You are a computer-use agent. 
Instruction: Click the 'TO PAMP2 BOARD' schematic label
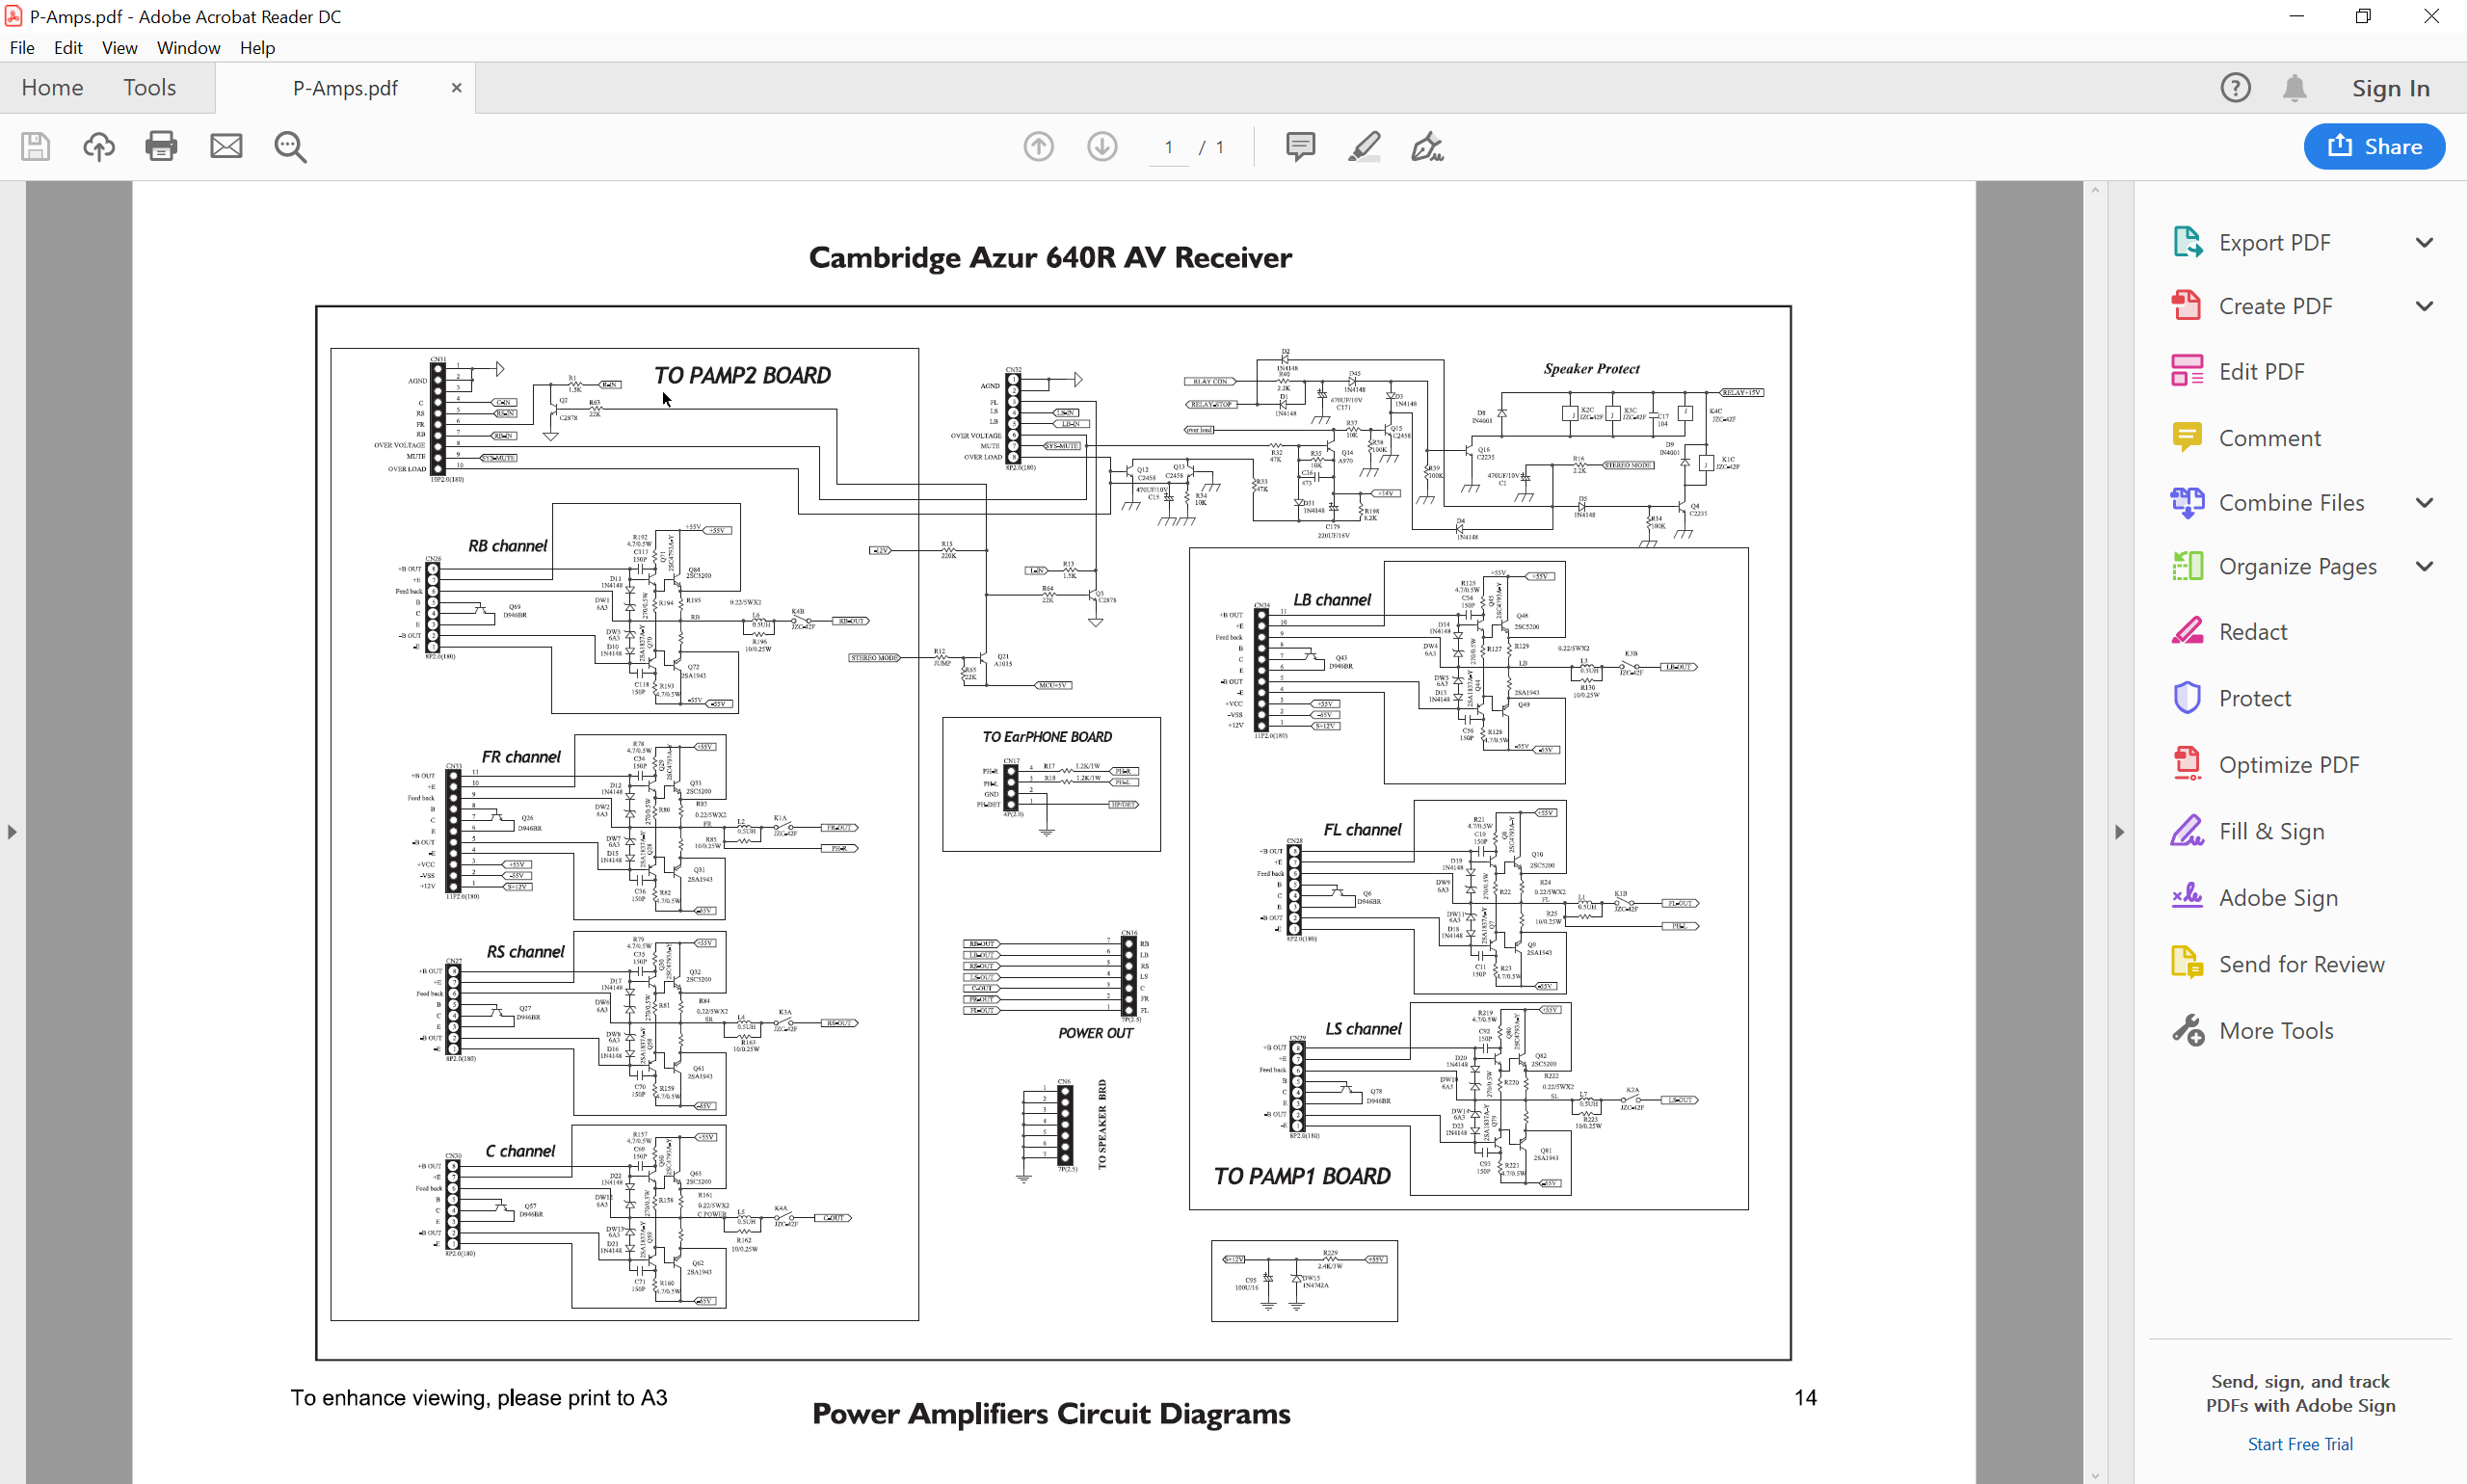(742, 376)
